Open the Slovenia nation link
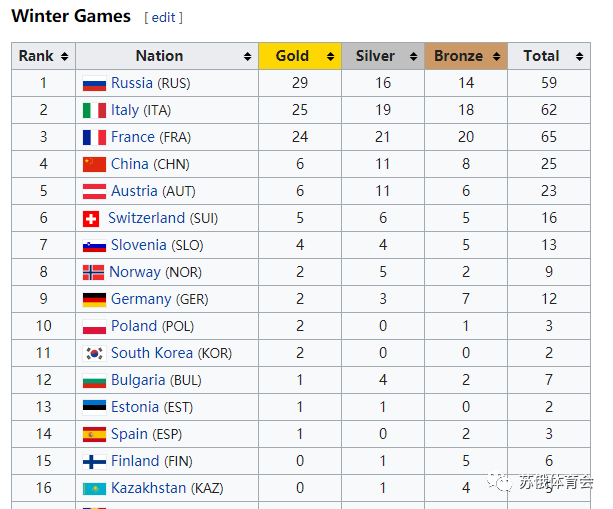 coord(139,245)
